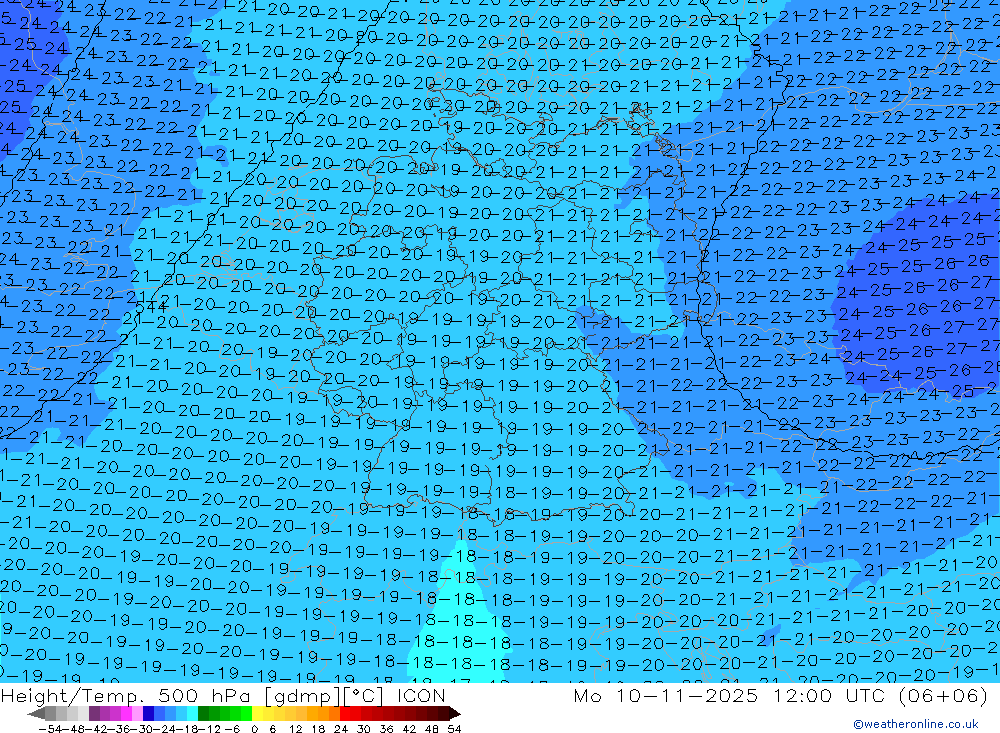Pick the cyan swatch left of green
Image resolution: width=1000 pixels, height=733 pixels.
(192, 713)
